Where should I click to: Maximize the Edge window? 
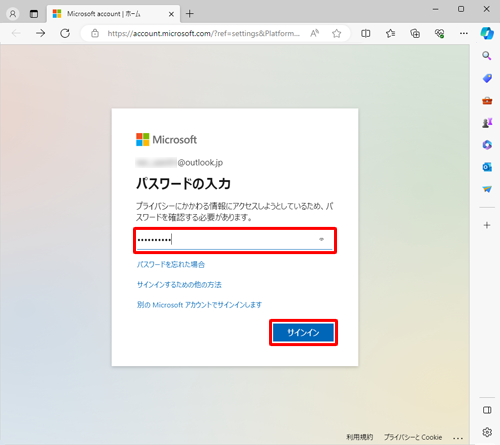[461, 9]
